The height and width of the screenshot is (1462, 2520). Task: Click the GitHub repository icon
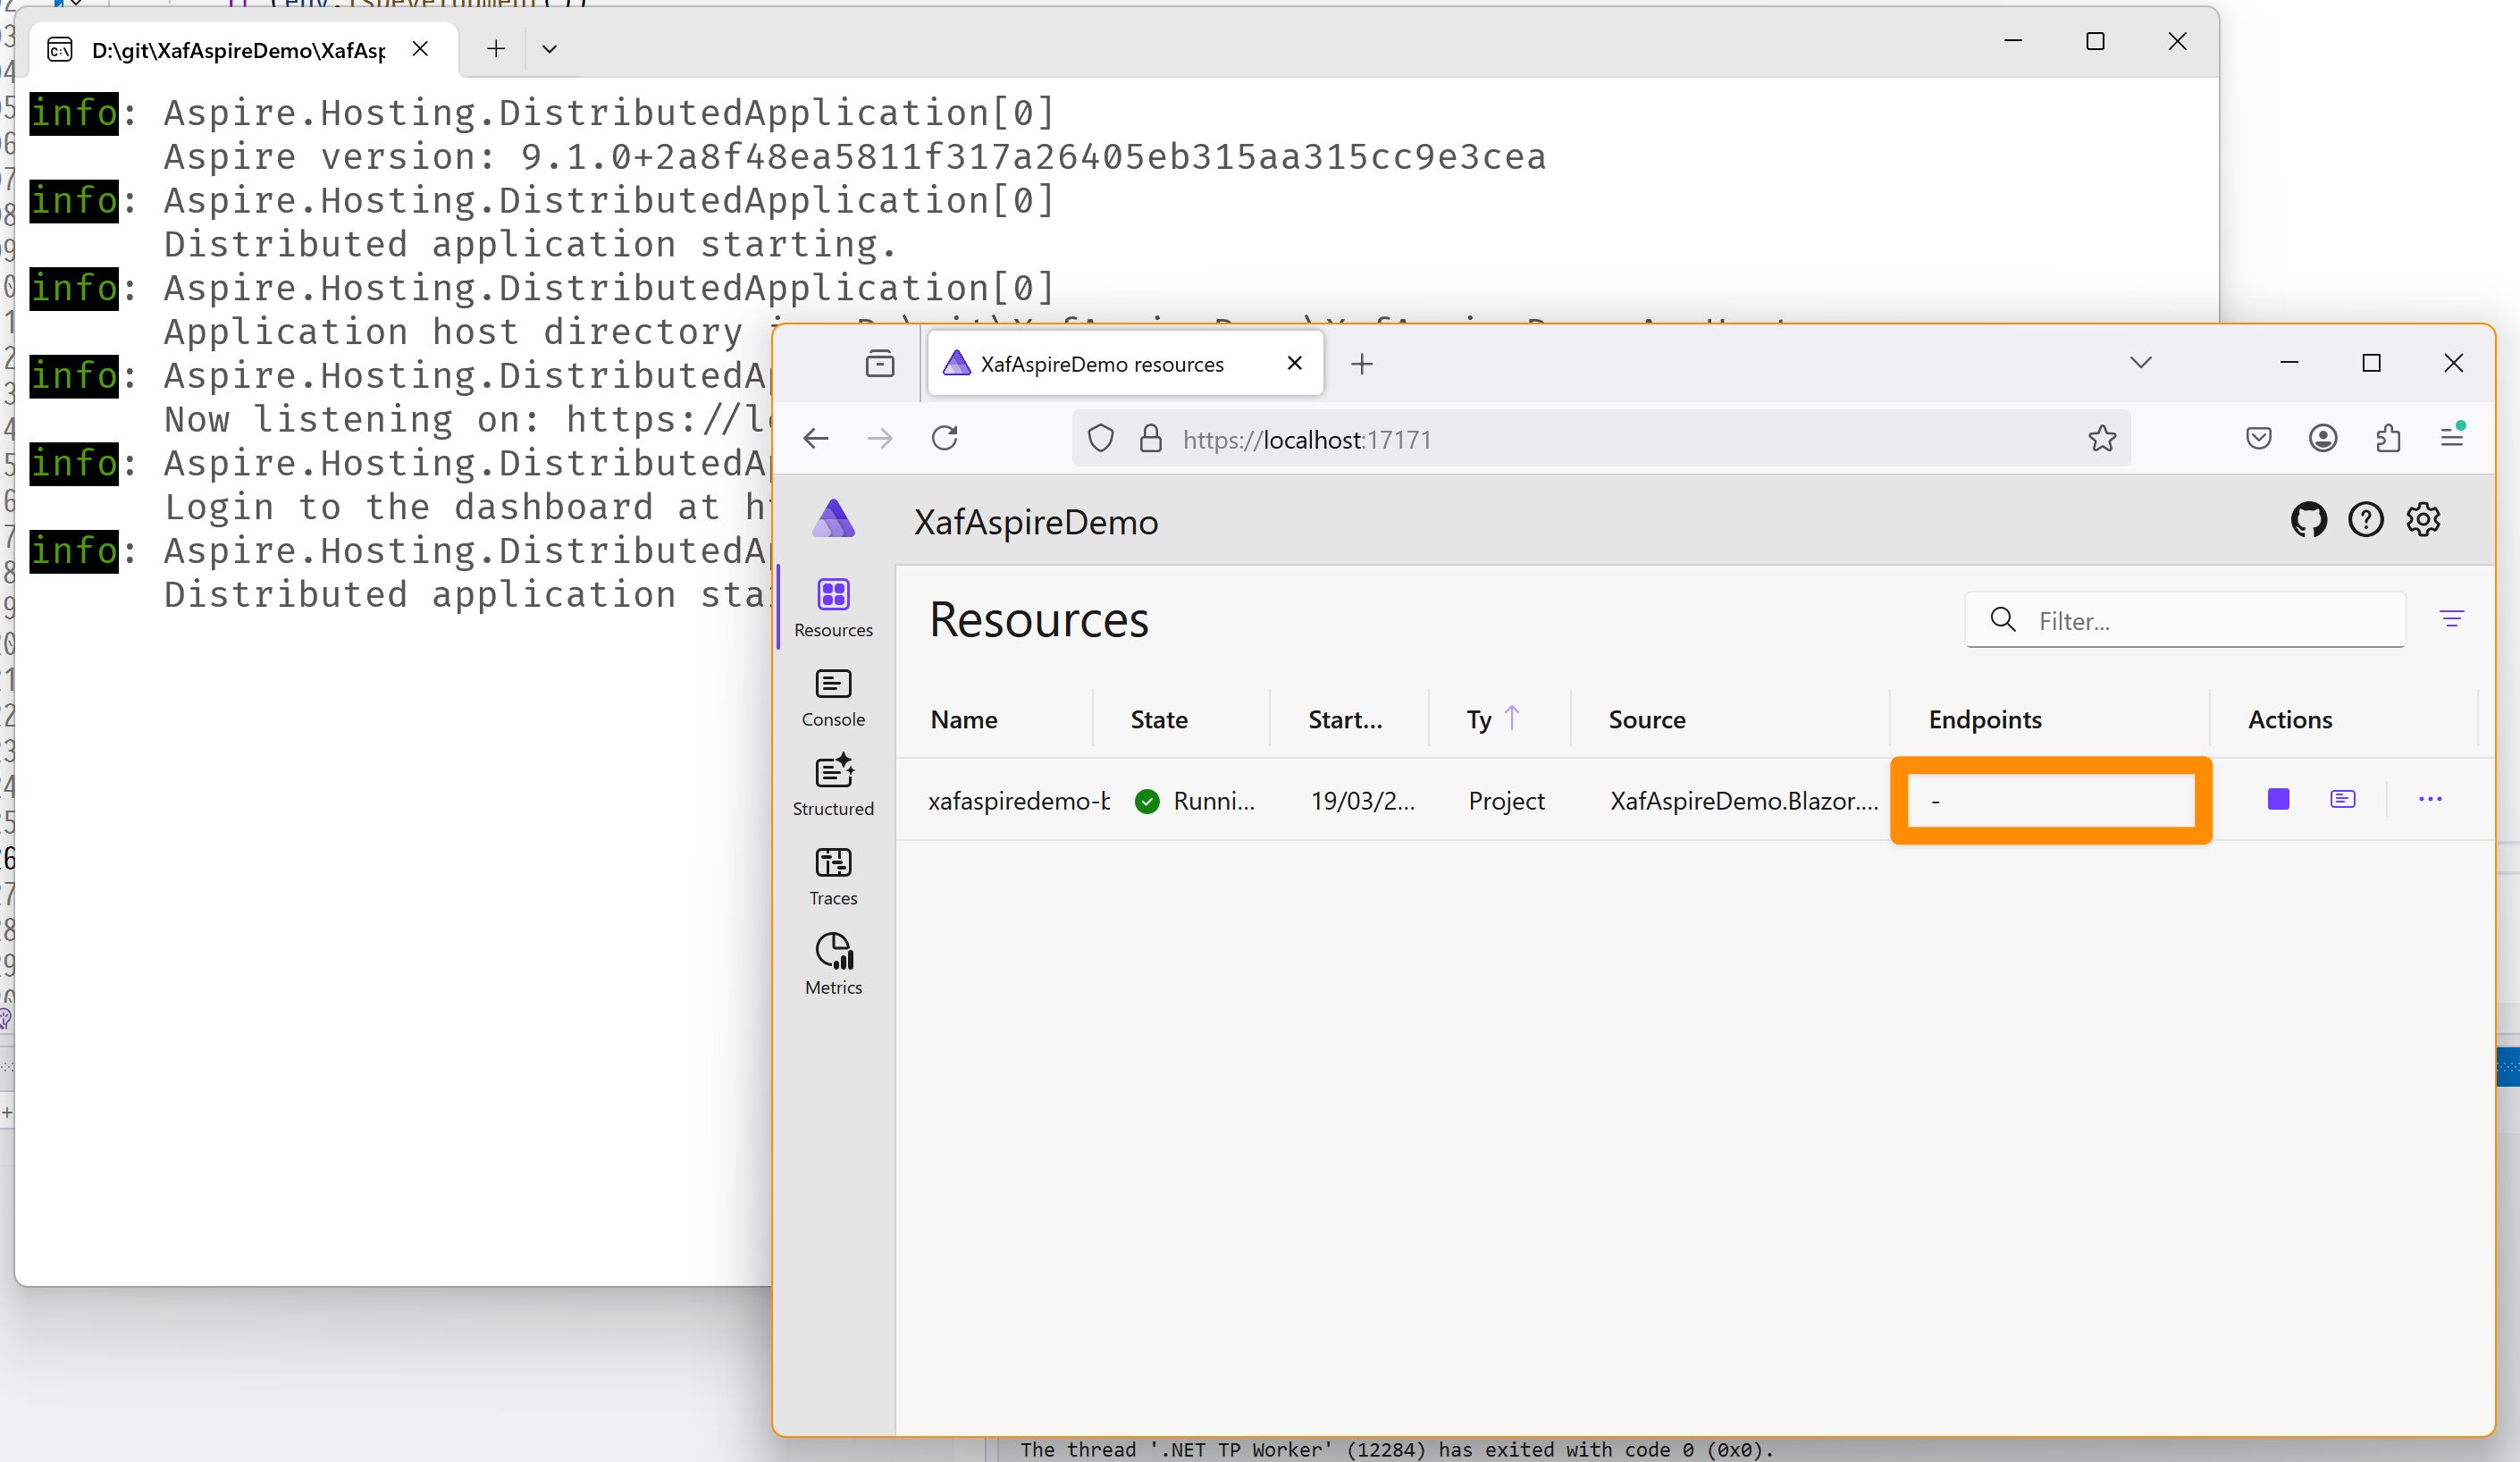click(2308, 520)
